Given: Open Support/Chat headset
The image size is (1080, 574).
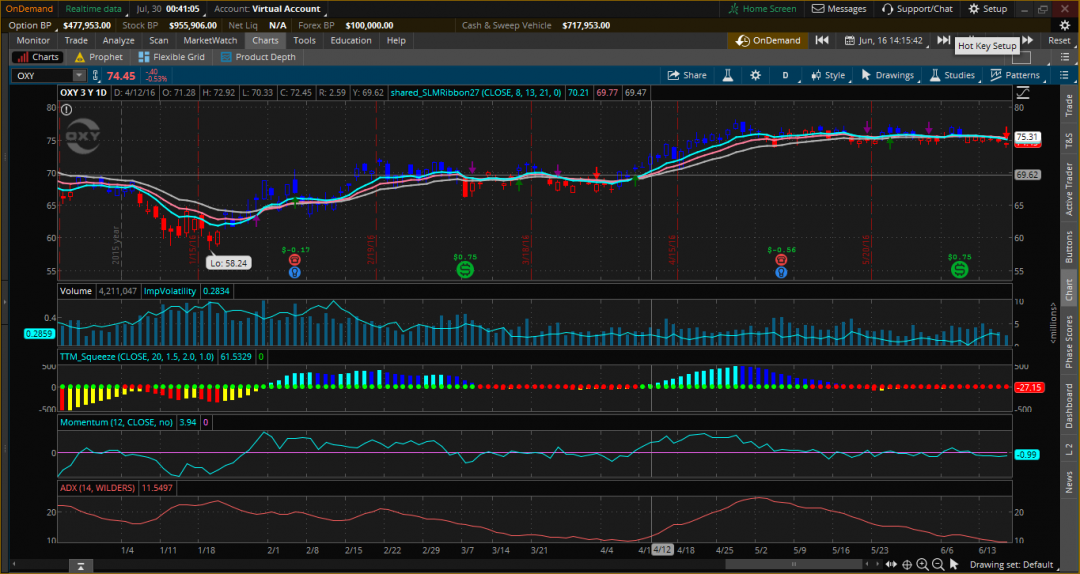Looking at the screenshot, I should click(x=917, y=9).
